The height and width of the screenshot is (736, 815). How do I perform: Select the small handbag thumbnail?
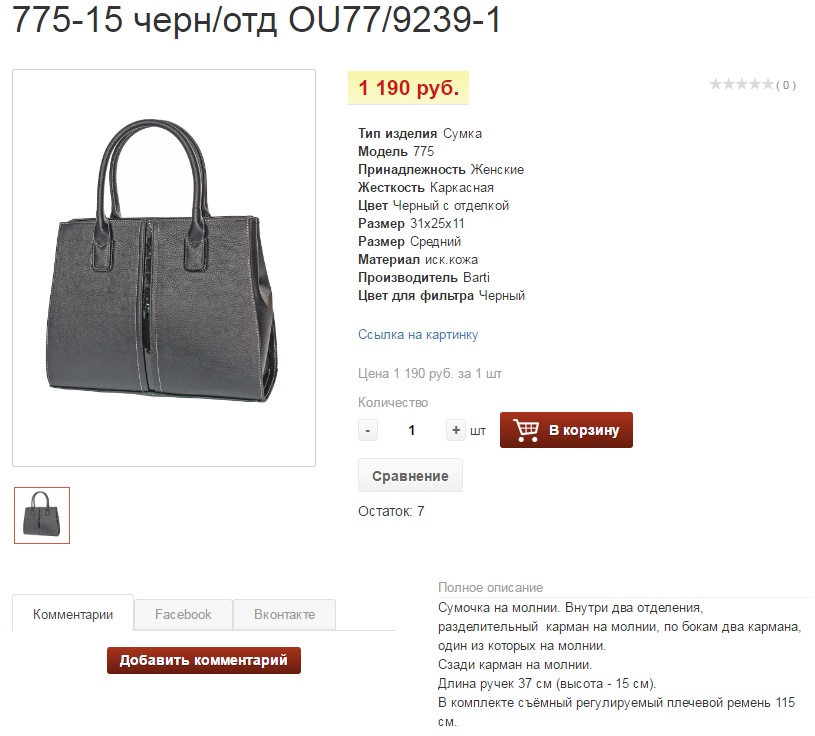(x=42, y=516)
